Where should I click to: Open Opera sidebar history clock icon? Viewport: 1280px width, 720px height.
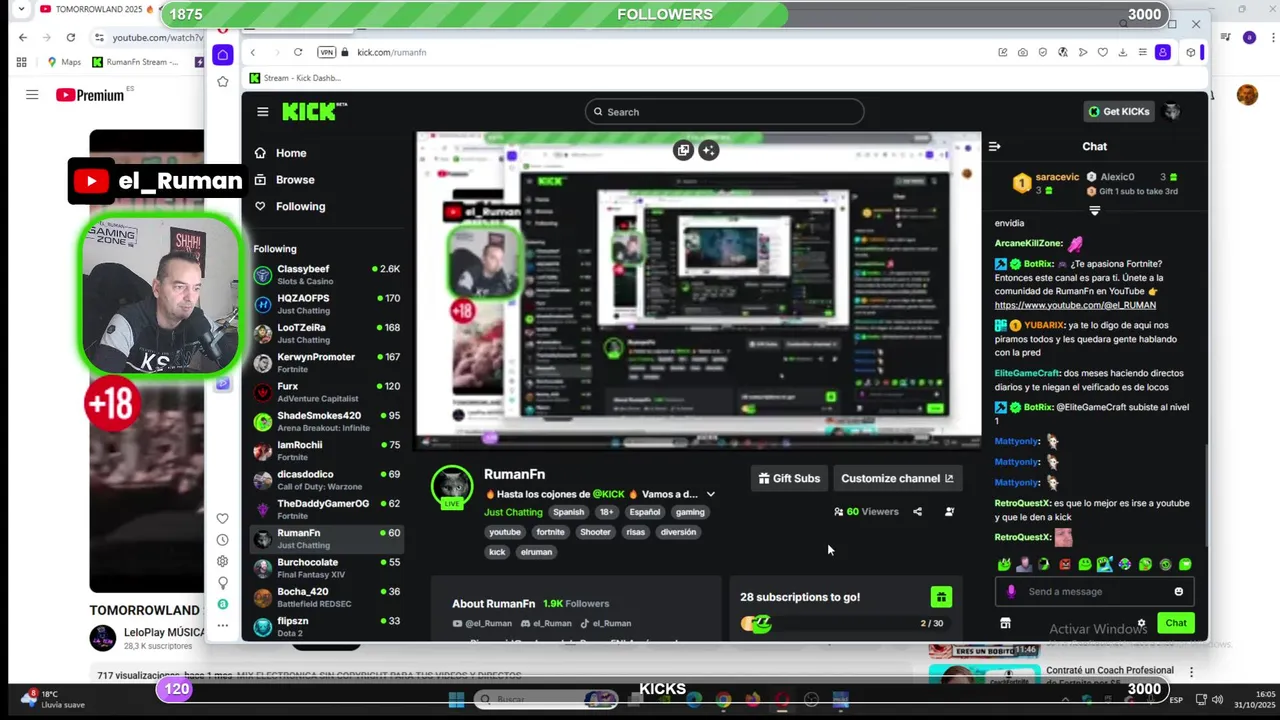pos(222,540)
